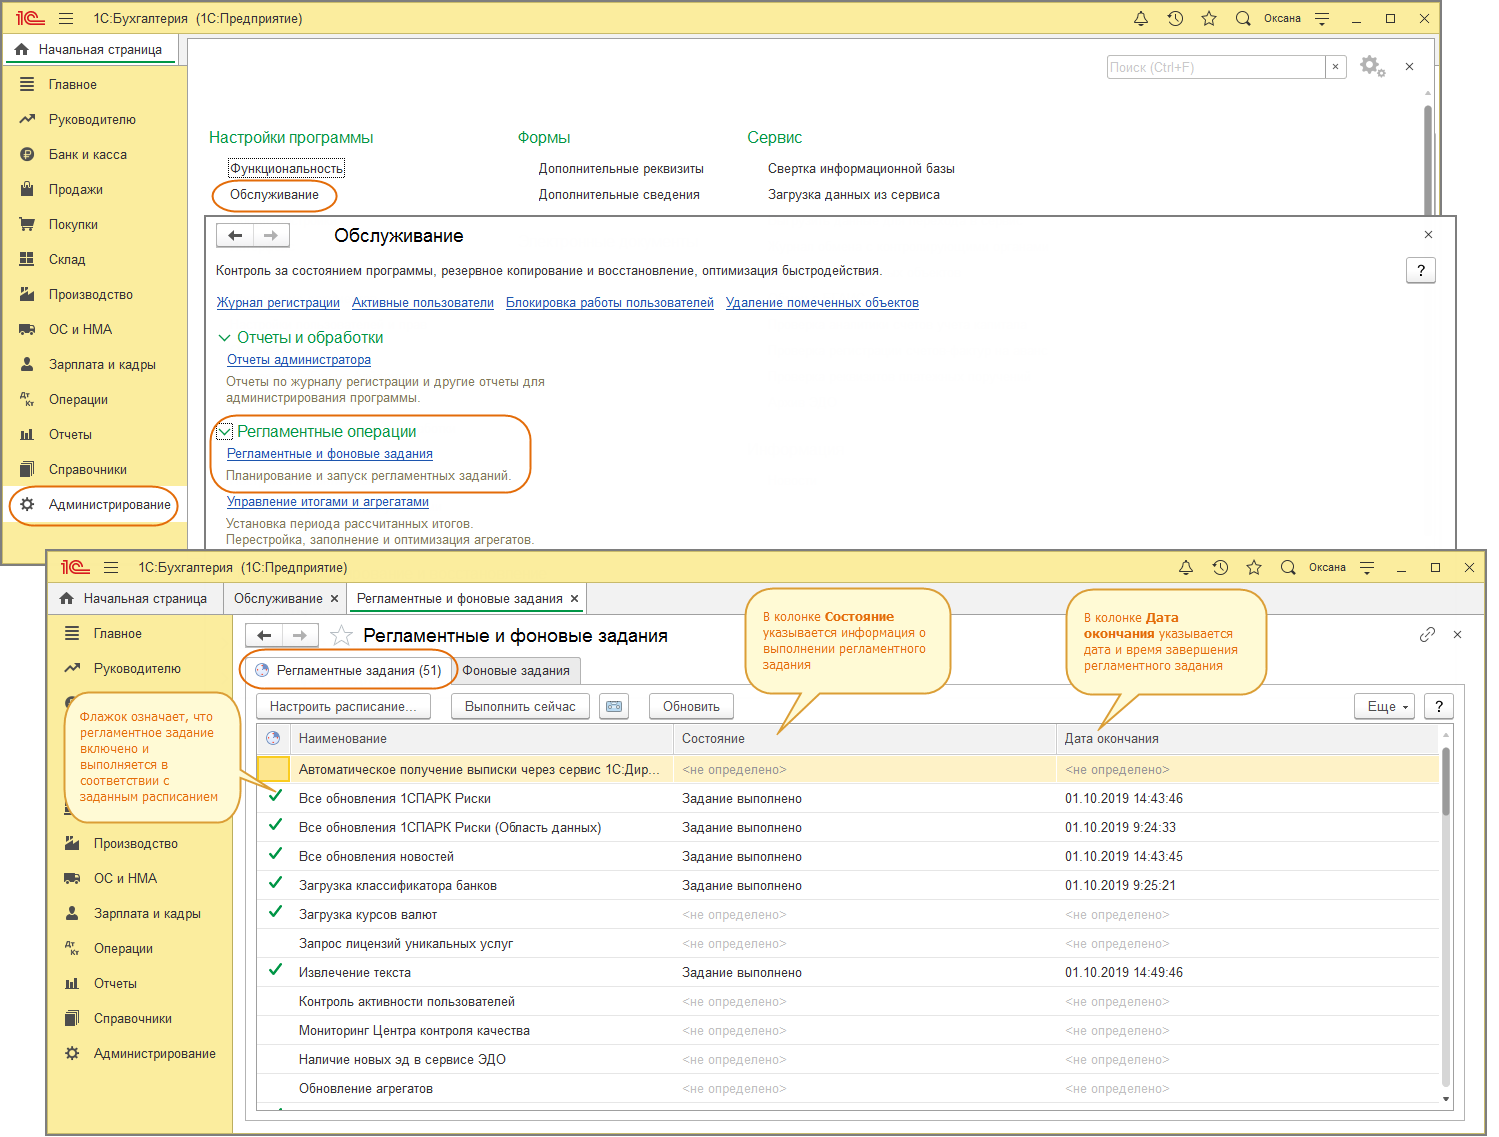This screenshot has width=1499, height=1137.
Task: Open Журнал регистрации link
Action: [x=278, y=303]
